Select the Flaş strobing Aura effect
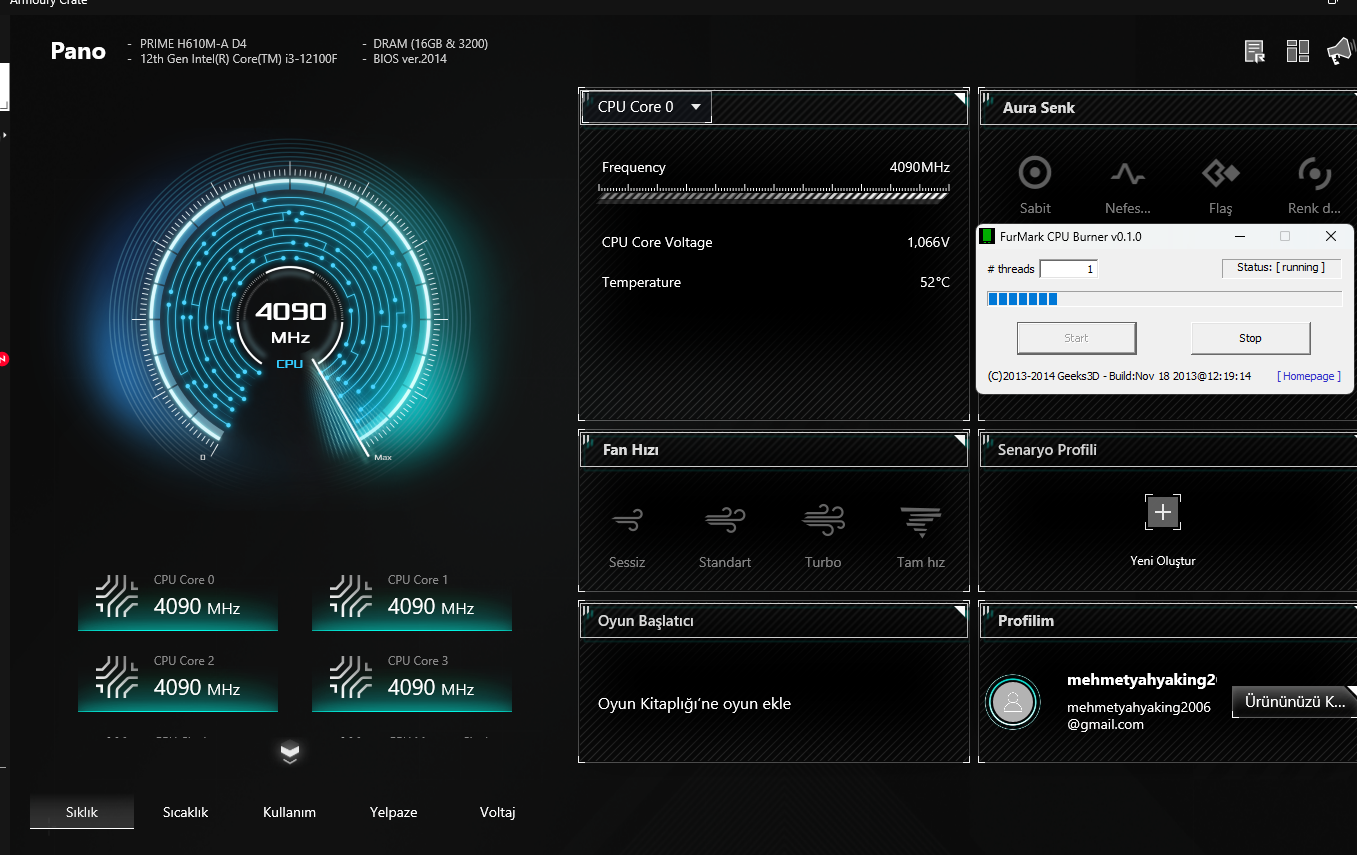Viewport: 1357px width, 855px height. tap(1220, 186)
